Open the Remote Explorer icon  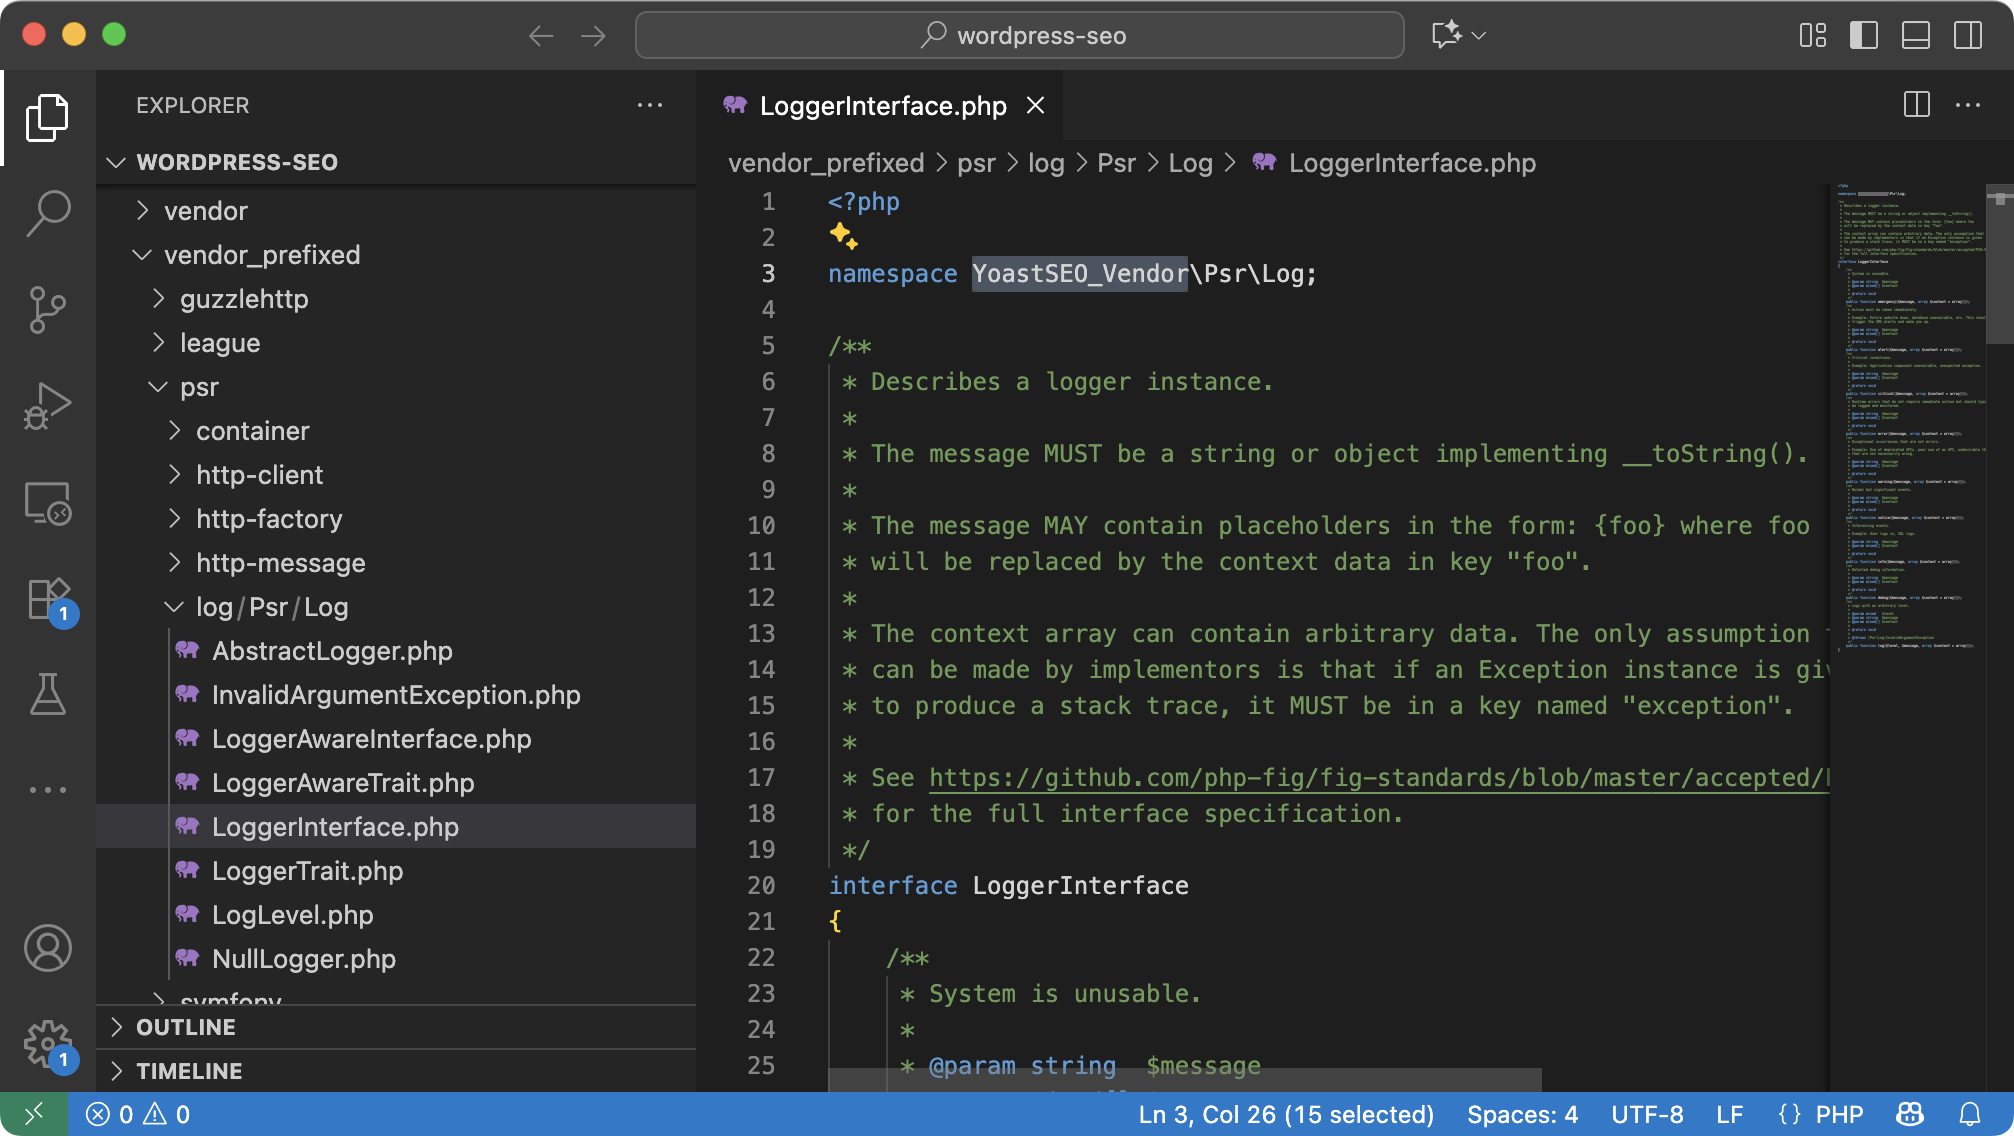tap(47, 502)
